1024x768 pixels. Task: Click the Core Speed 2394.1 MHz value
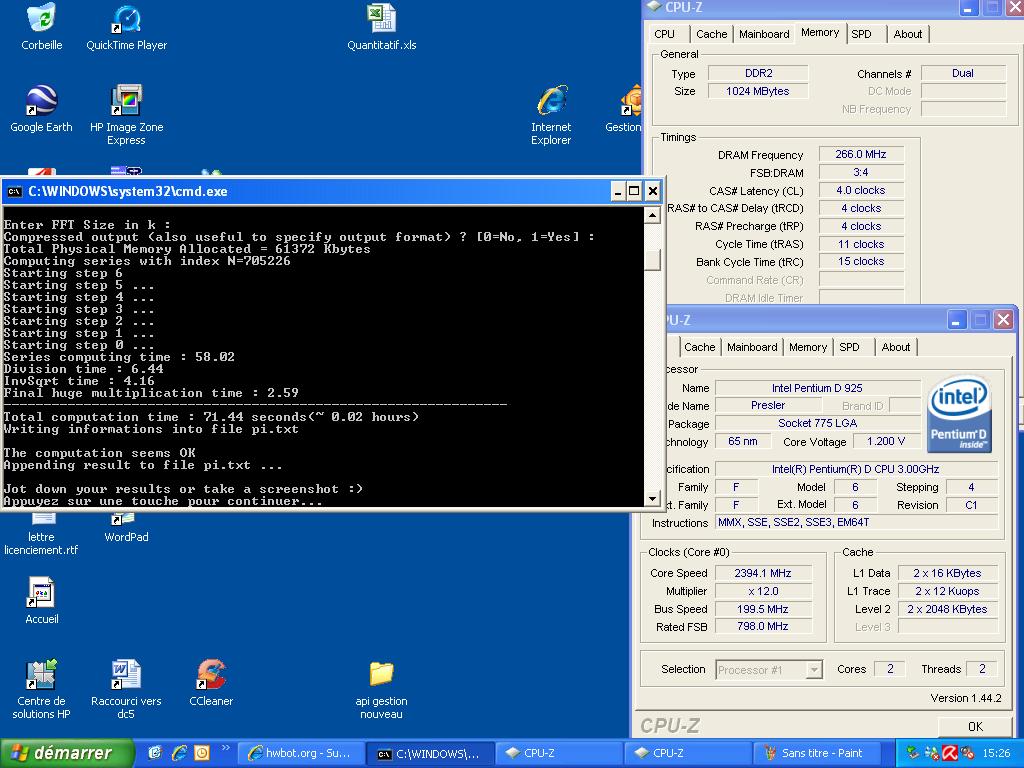coord(763,573)
